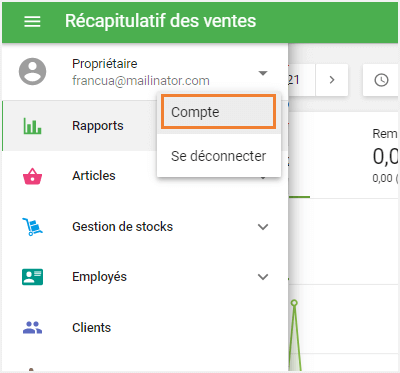Click the francua@mailinator.com email text
The height and width of the screenshot is (373, 400).
coord(141,81)
